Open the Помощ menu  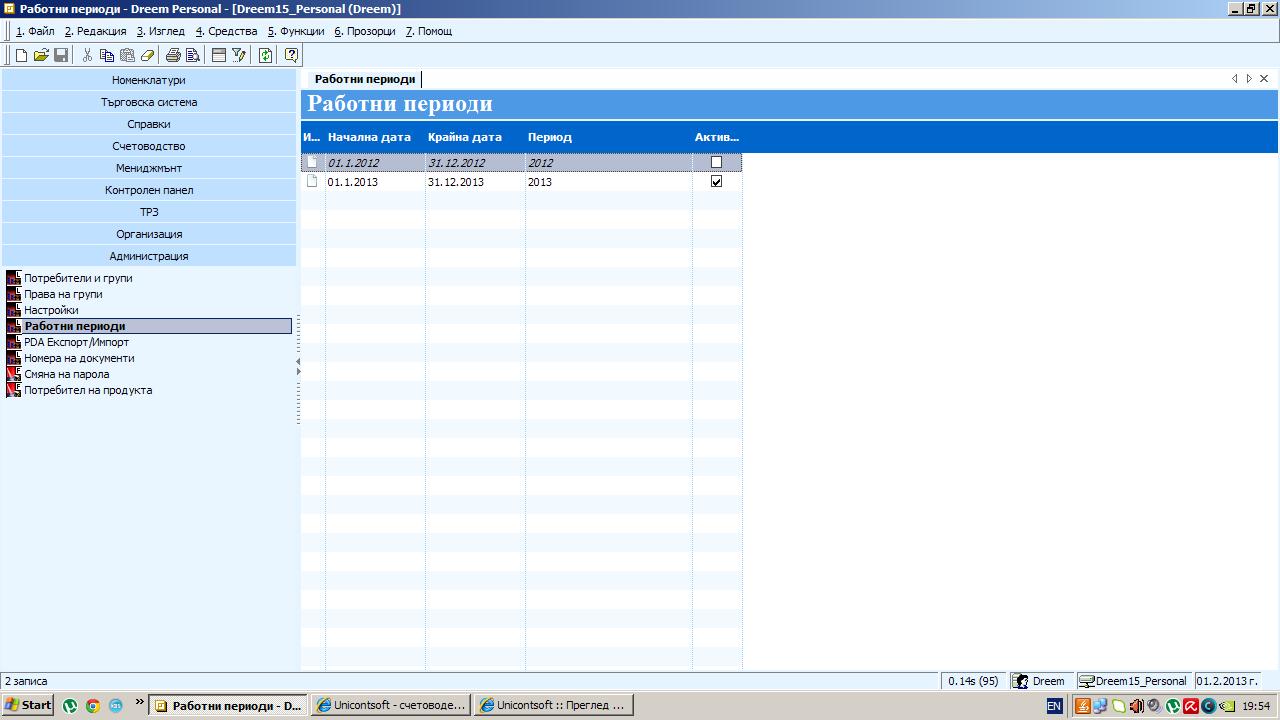coord(428,31)
